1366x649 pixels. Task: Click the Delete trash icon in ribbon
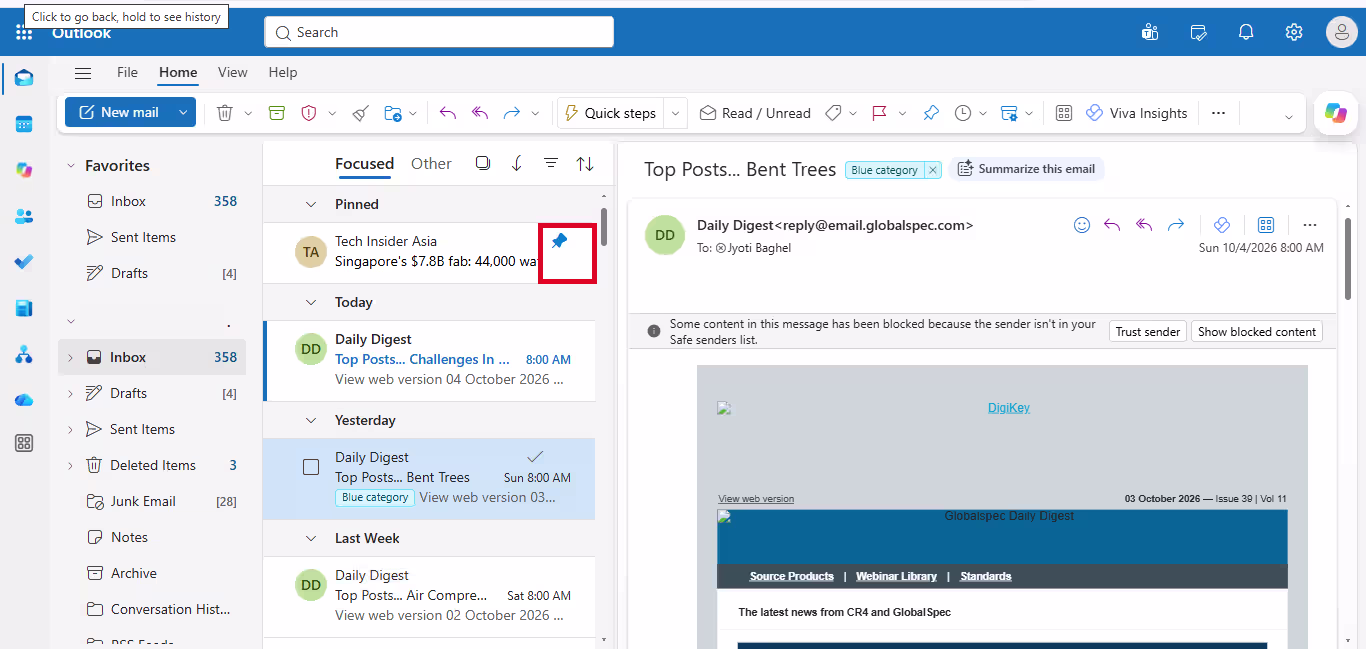click(x=225, y=113)
